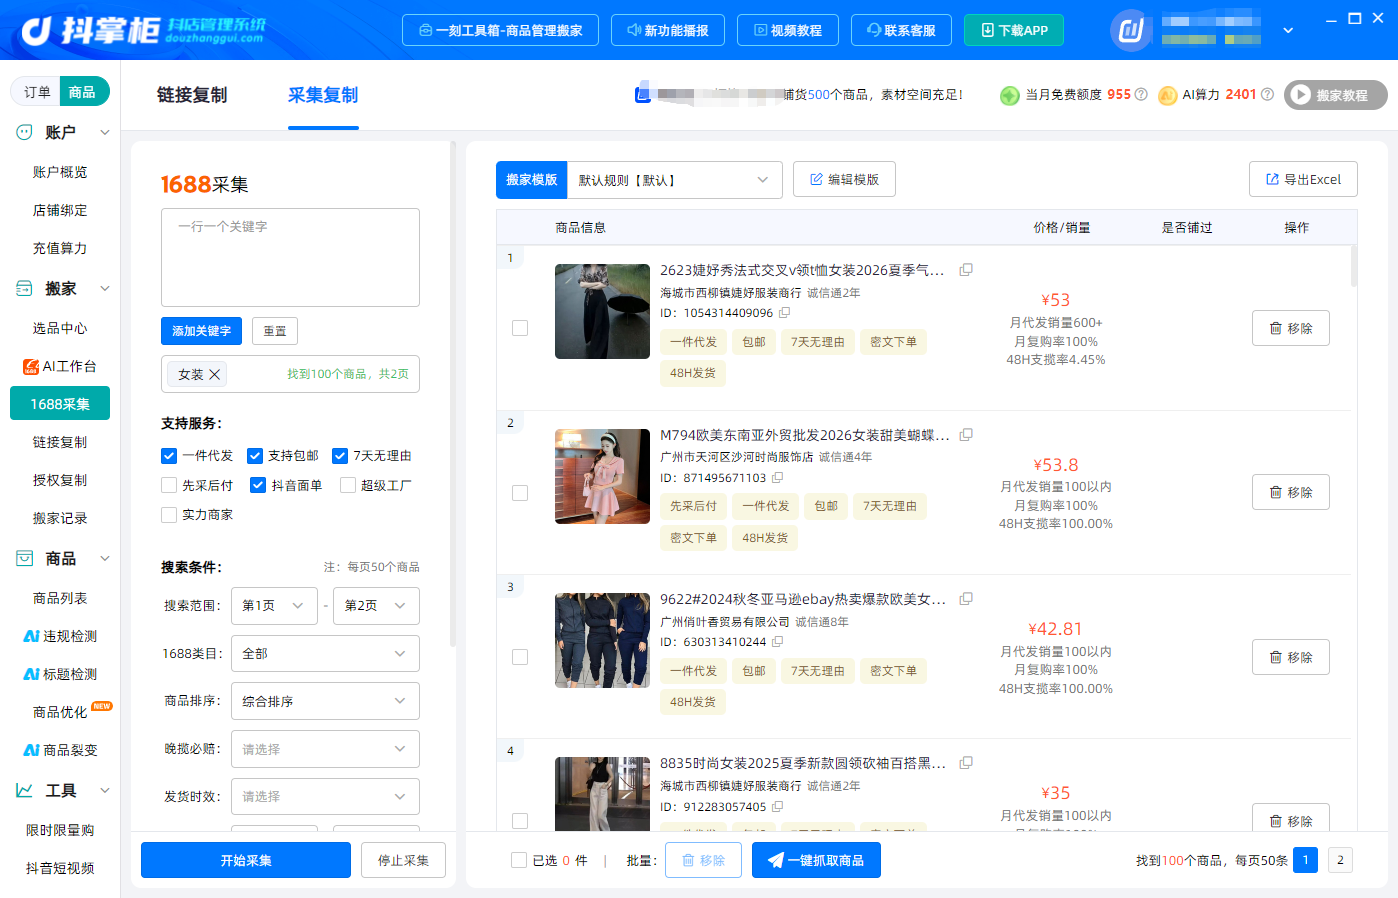Select checkbox for product row 1

pos(520,328)
